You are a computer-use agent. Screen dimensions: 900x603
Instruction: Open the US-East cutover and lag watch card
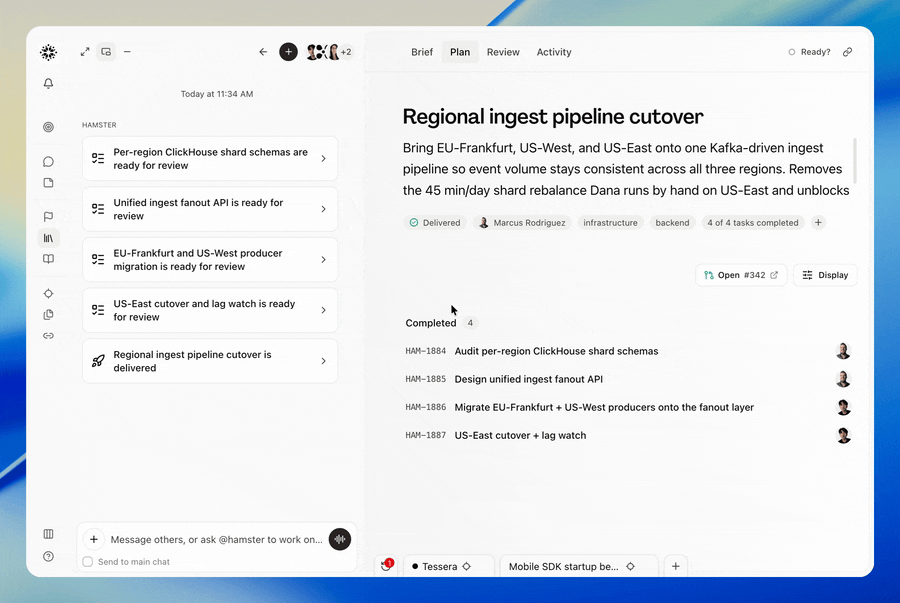tap(210, 310)
